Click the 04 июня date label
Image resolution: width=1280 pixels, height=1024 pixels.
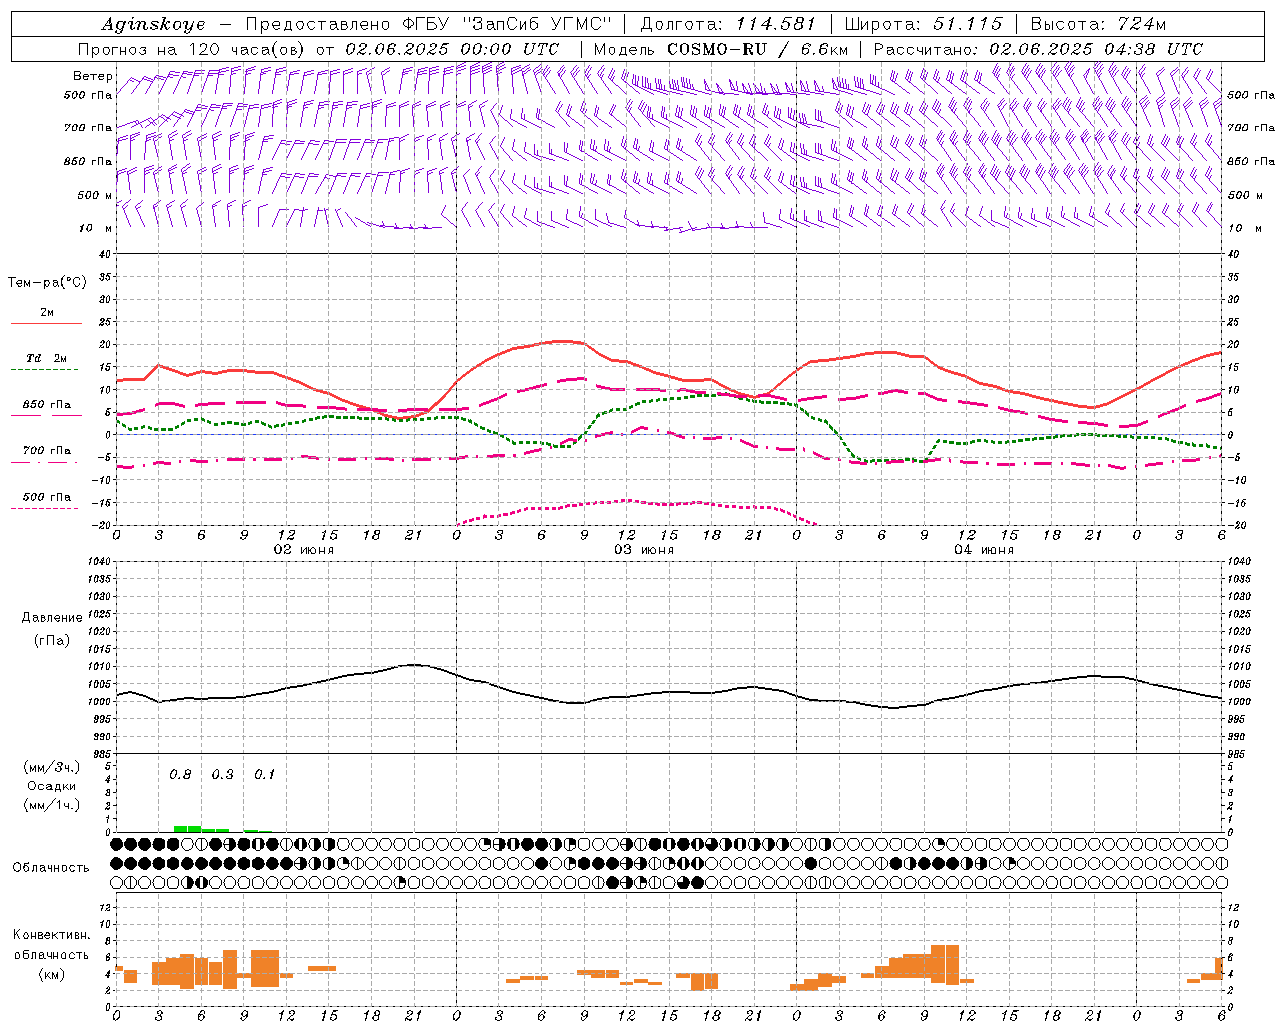coord(984,550)
